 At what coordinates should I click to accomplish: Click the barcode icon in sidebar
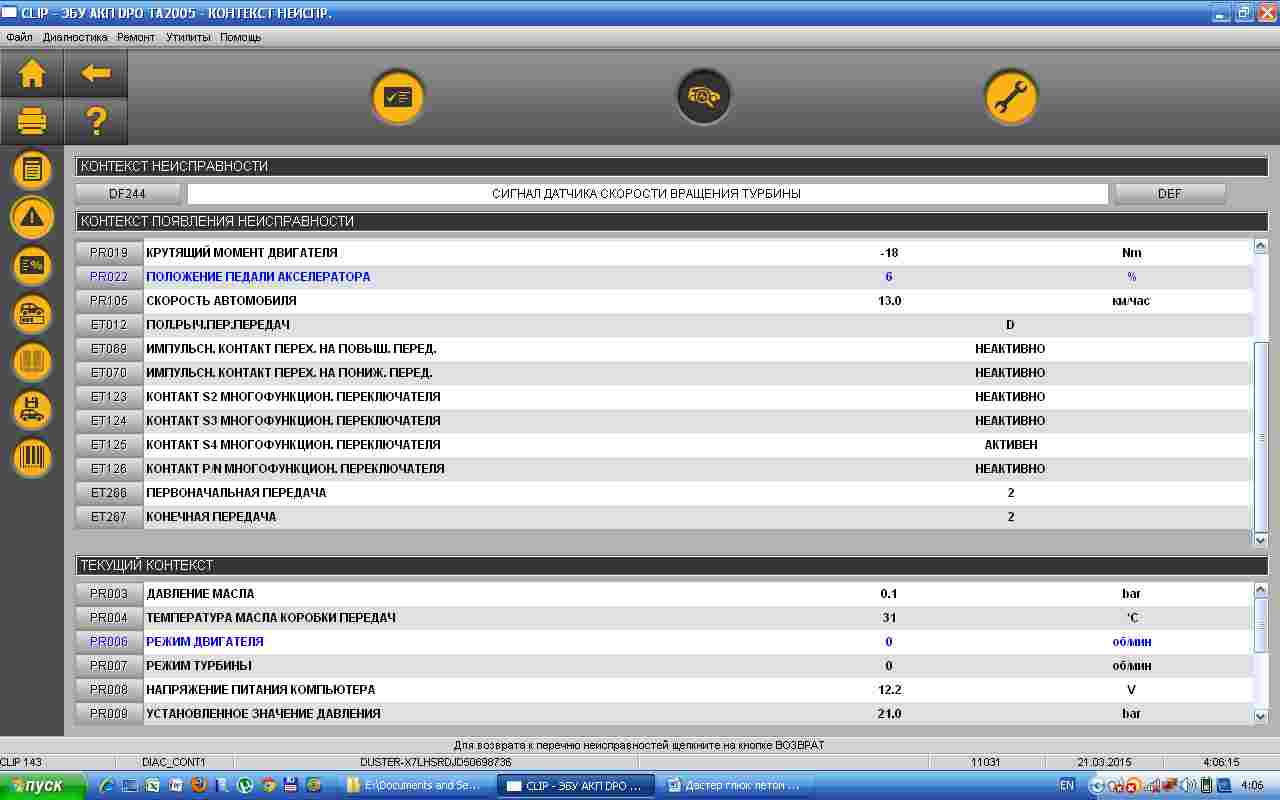coord(32,458)
